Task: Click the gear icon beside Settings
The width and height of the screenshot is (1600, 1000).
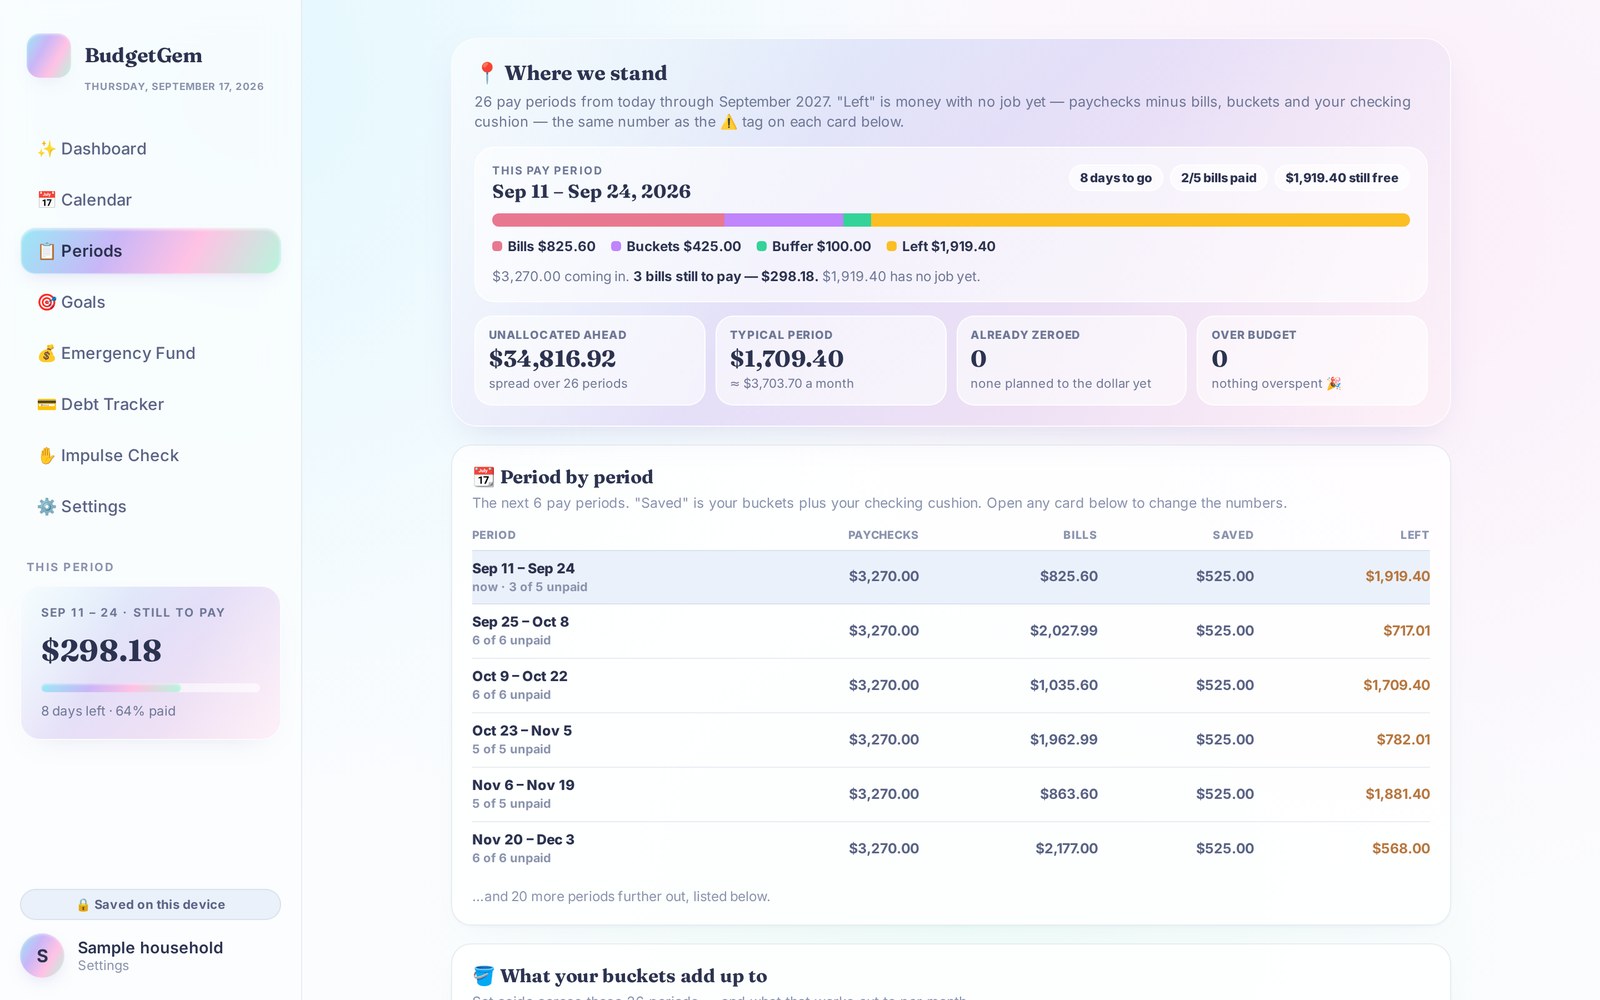Action: coord(46,506)
